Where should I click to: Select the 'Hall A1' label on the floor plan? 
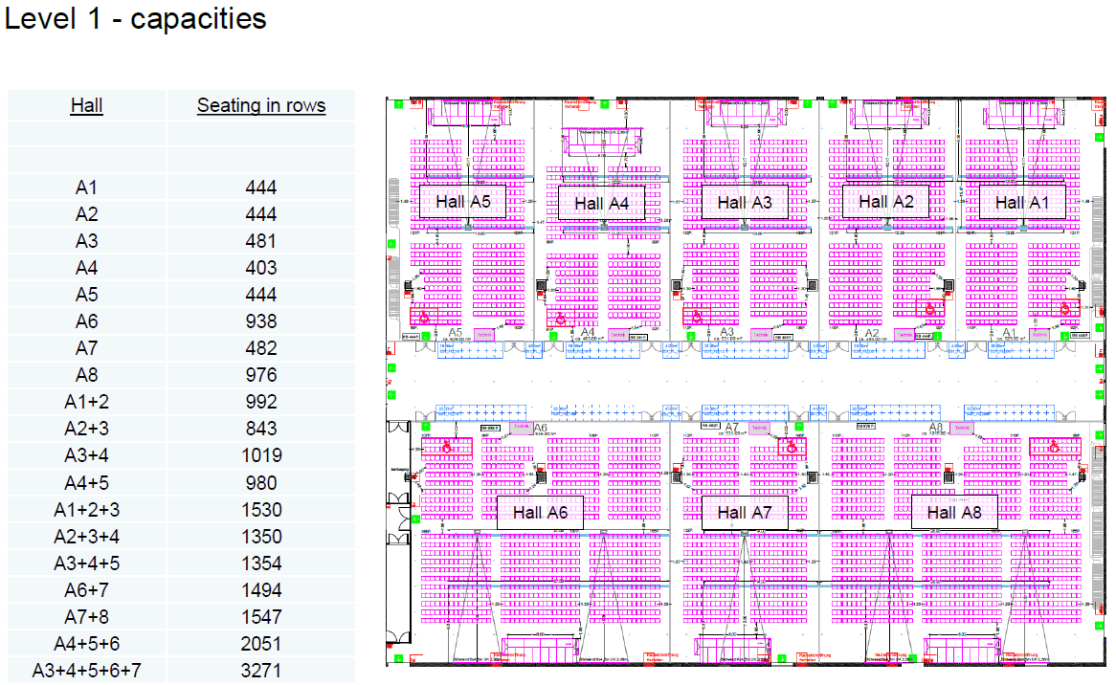pos(1022,203)
